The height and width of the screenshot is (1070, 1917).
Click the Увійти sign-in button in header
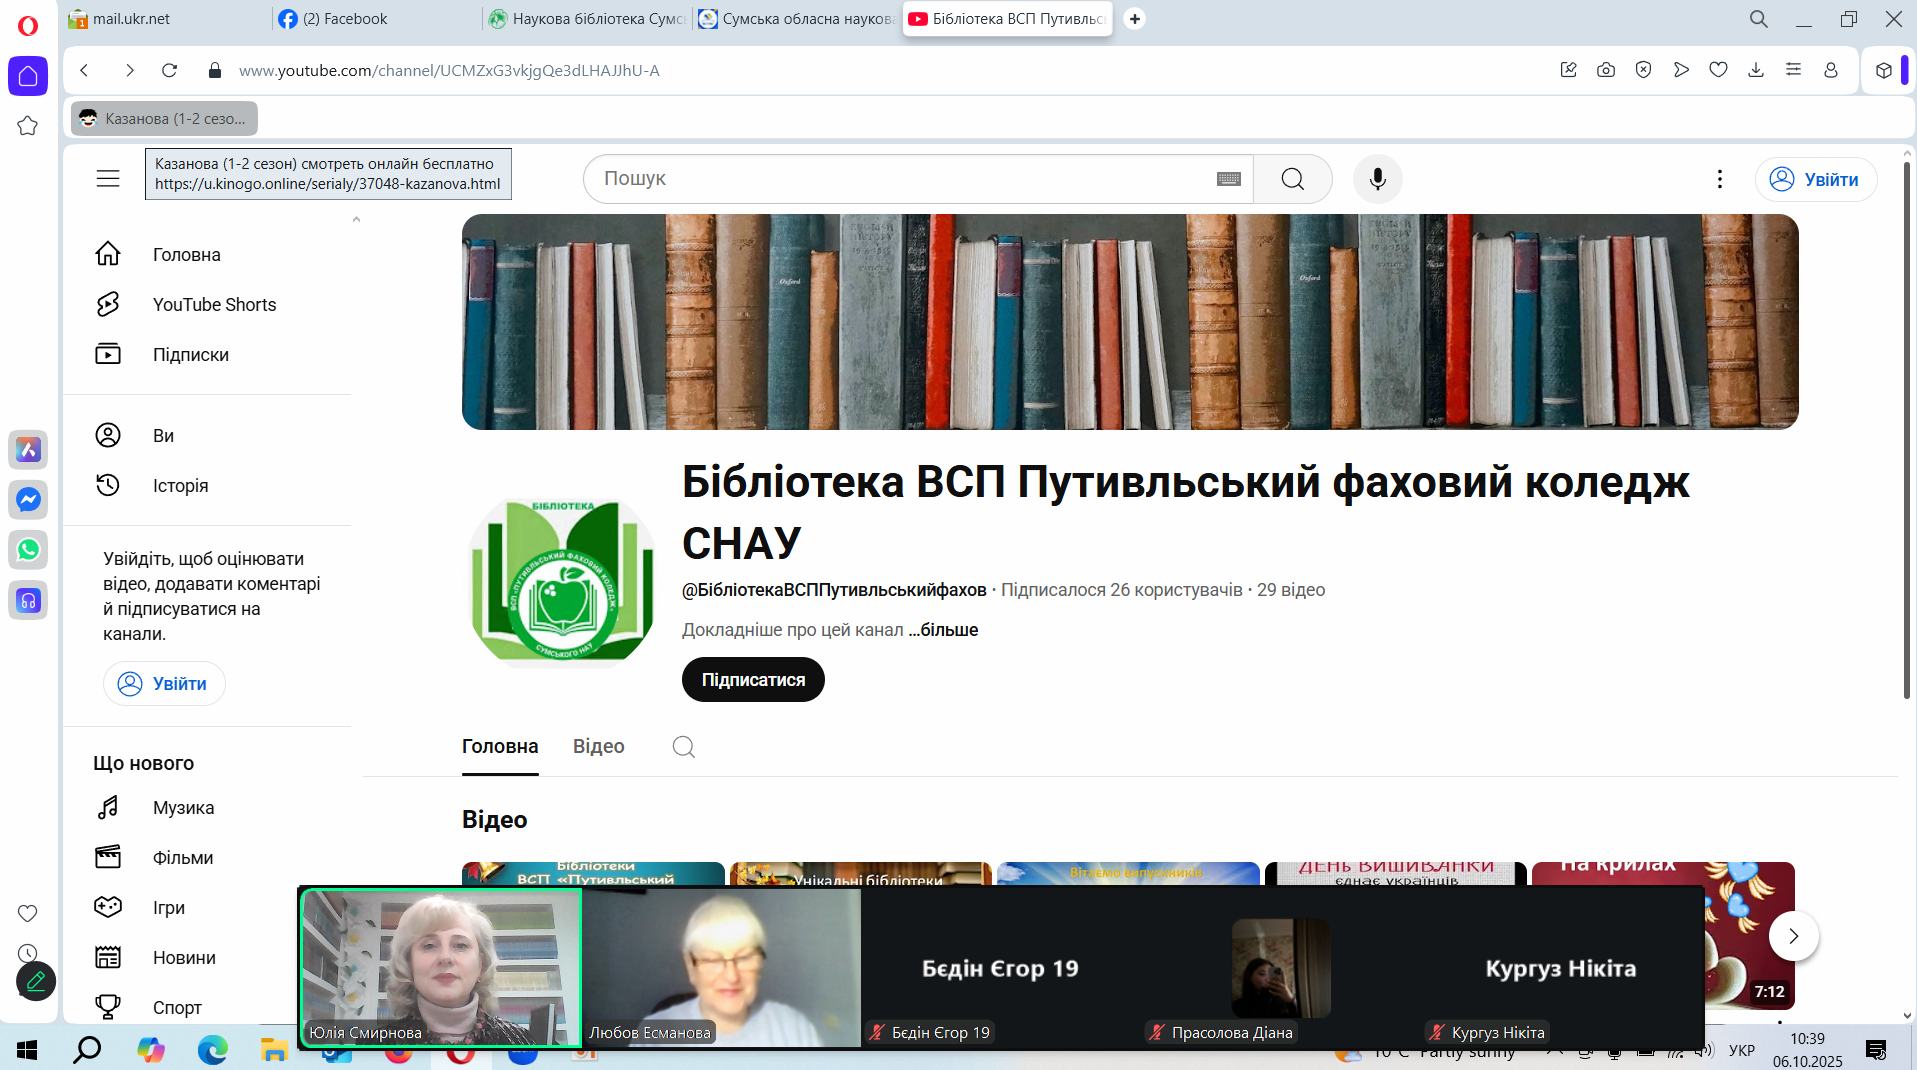pyautogui.click(x=1815, y=179)
